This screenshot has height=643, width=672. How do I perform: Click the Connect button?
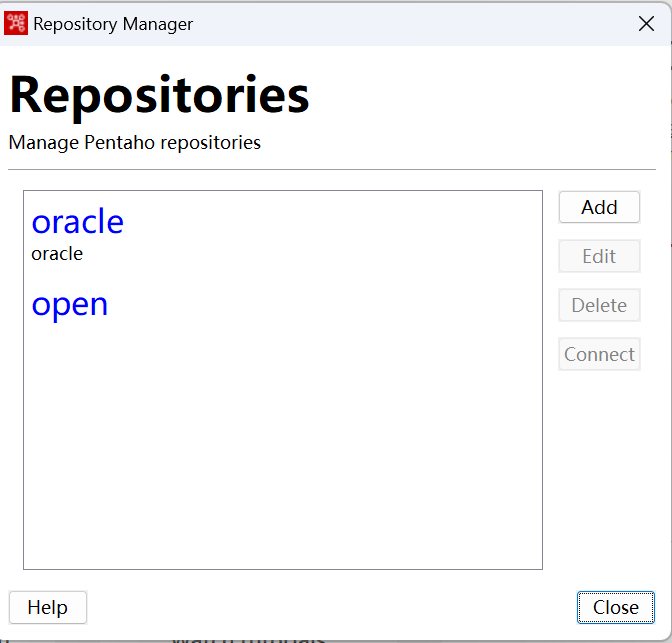[x=599, y=354]
